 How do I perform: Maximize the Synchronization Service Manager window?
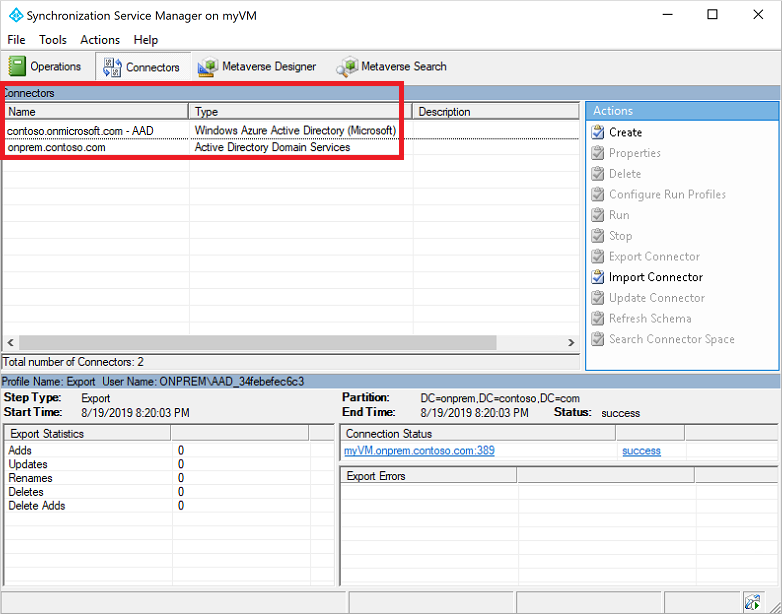[x=713, y=14]
